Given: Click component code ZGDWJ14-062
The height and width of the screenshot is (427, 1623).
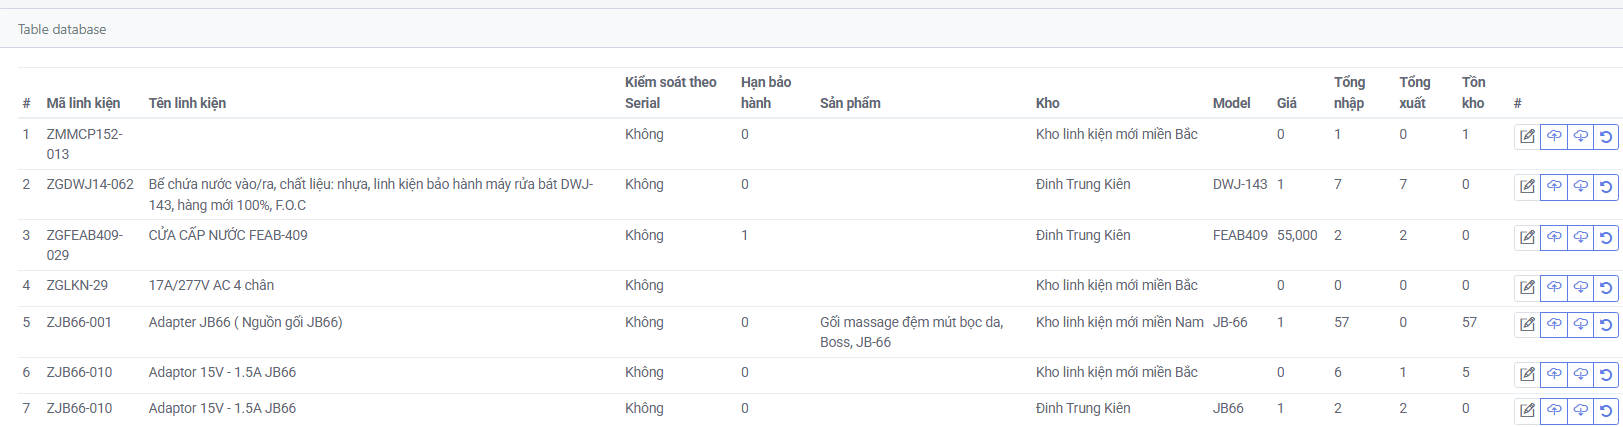Looking at the screenshot, I should [x=90, y=184].
